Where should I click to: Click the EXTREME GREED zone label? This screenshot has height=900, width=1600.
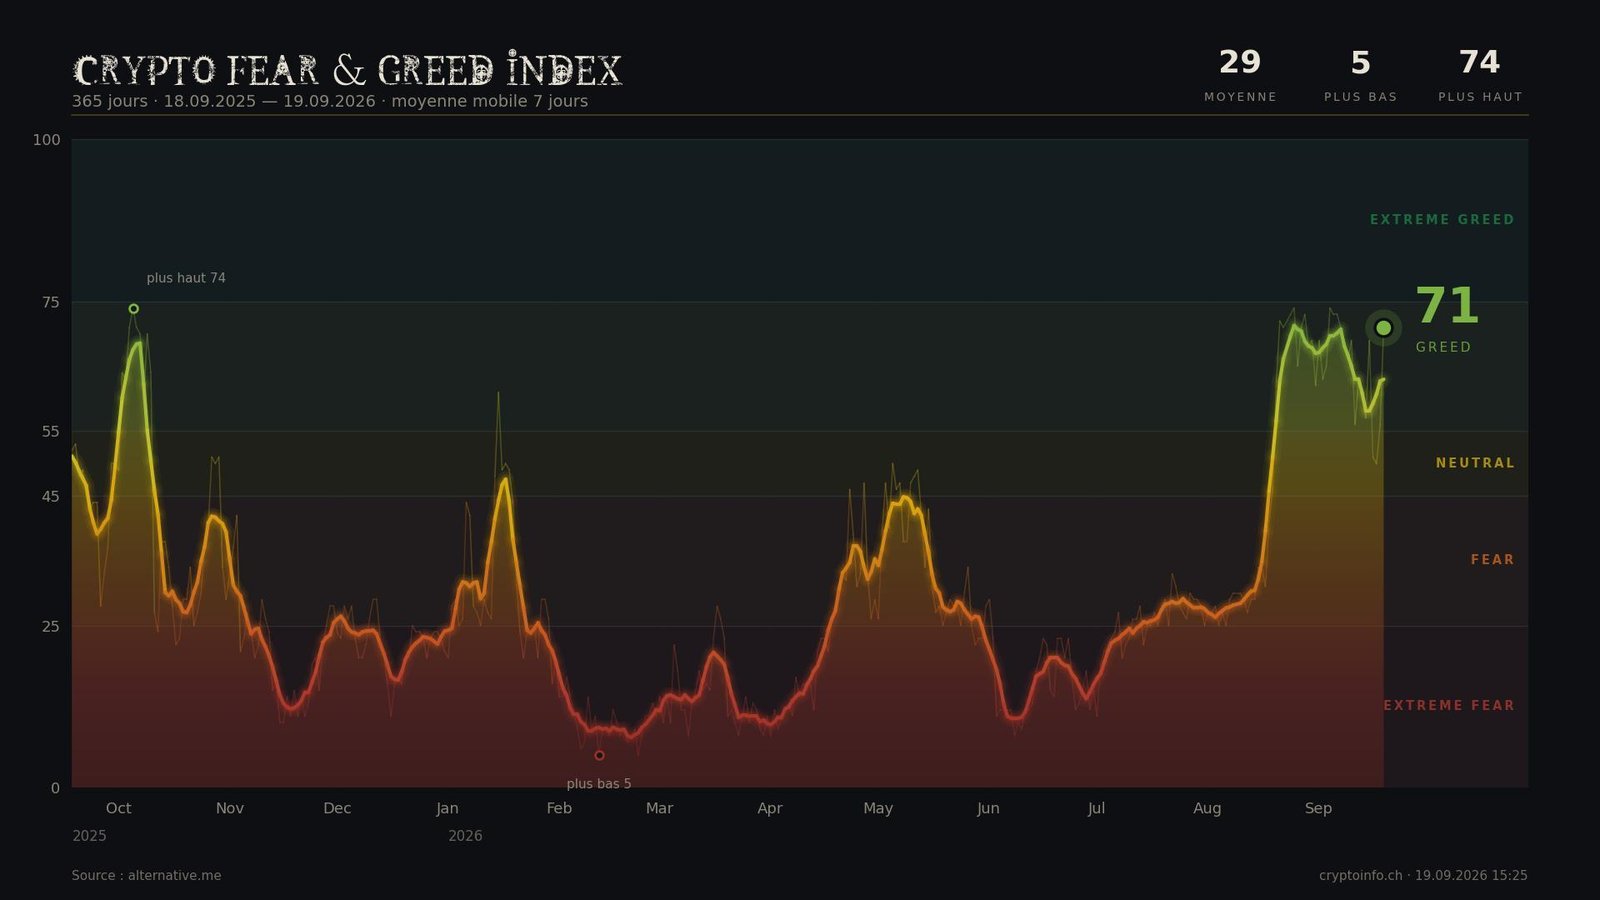[1442, 220]
